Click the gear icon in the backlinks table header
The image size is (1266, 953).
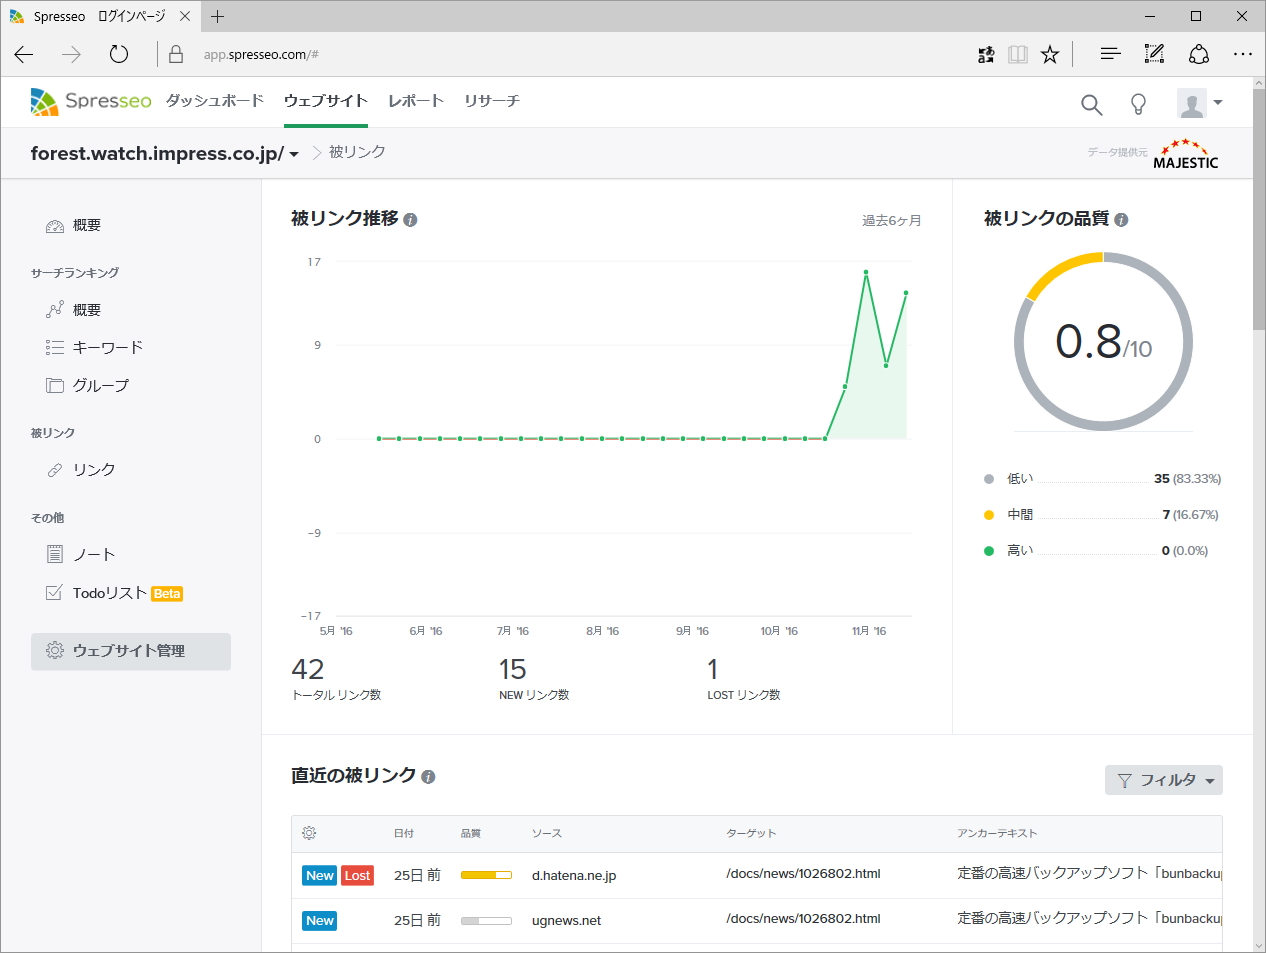coord(309,832)
